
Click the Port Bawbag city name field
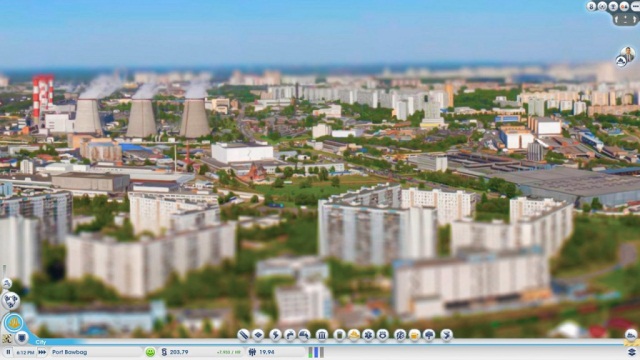[x=96, y=352]
